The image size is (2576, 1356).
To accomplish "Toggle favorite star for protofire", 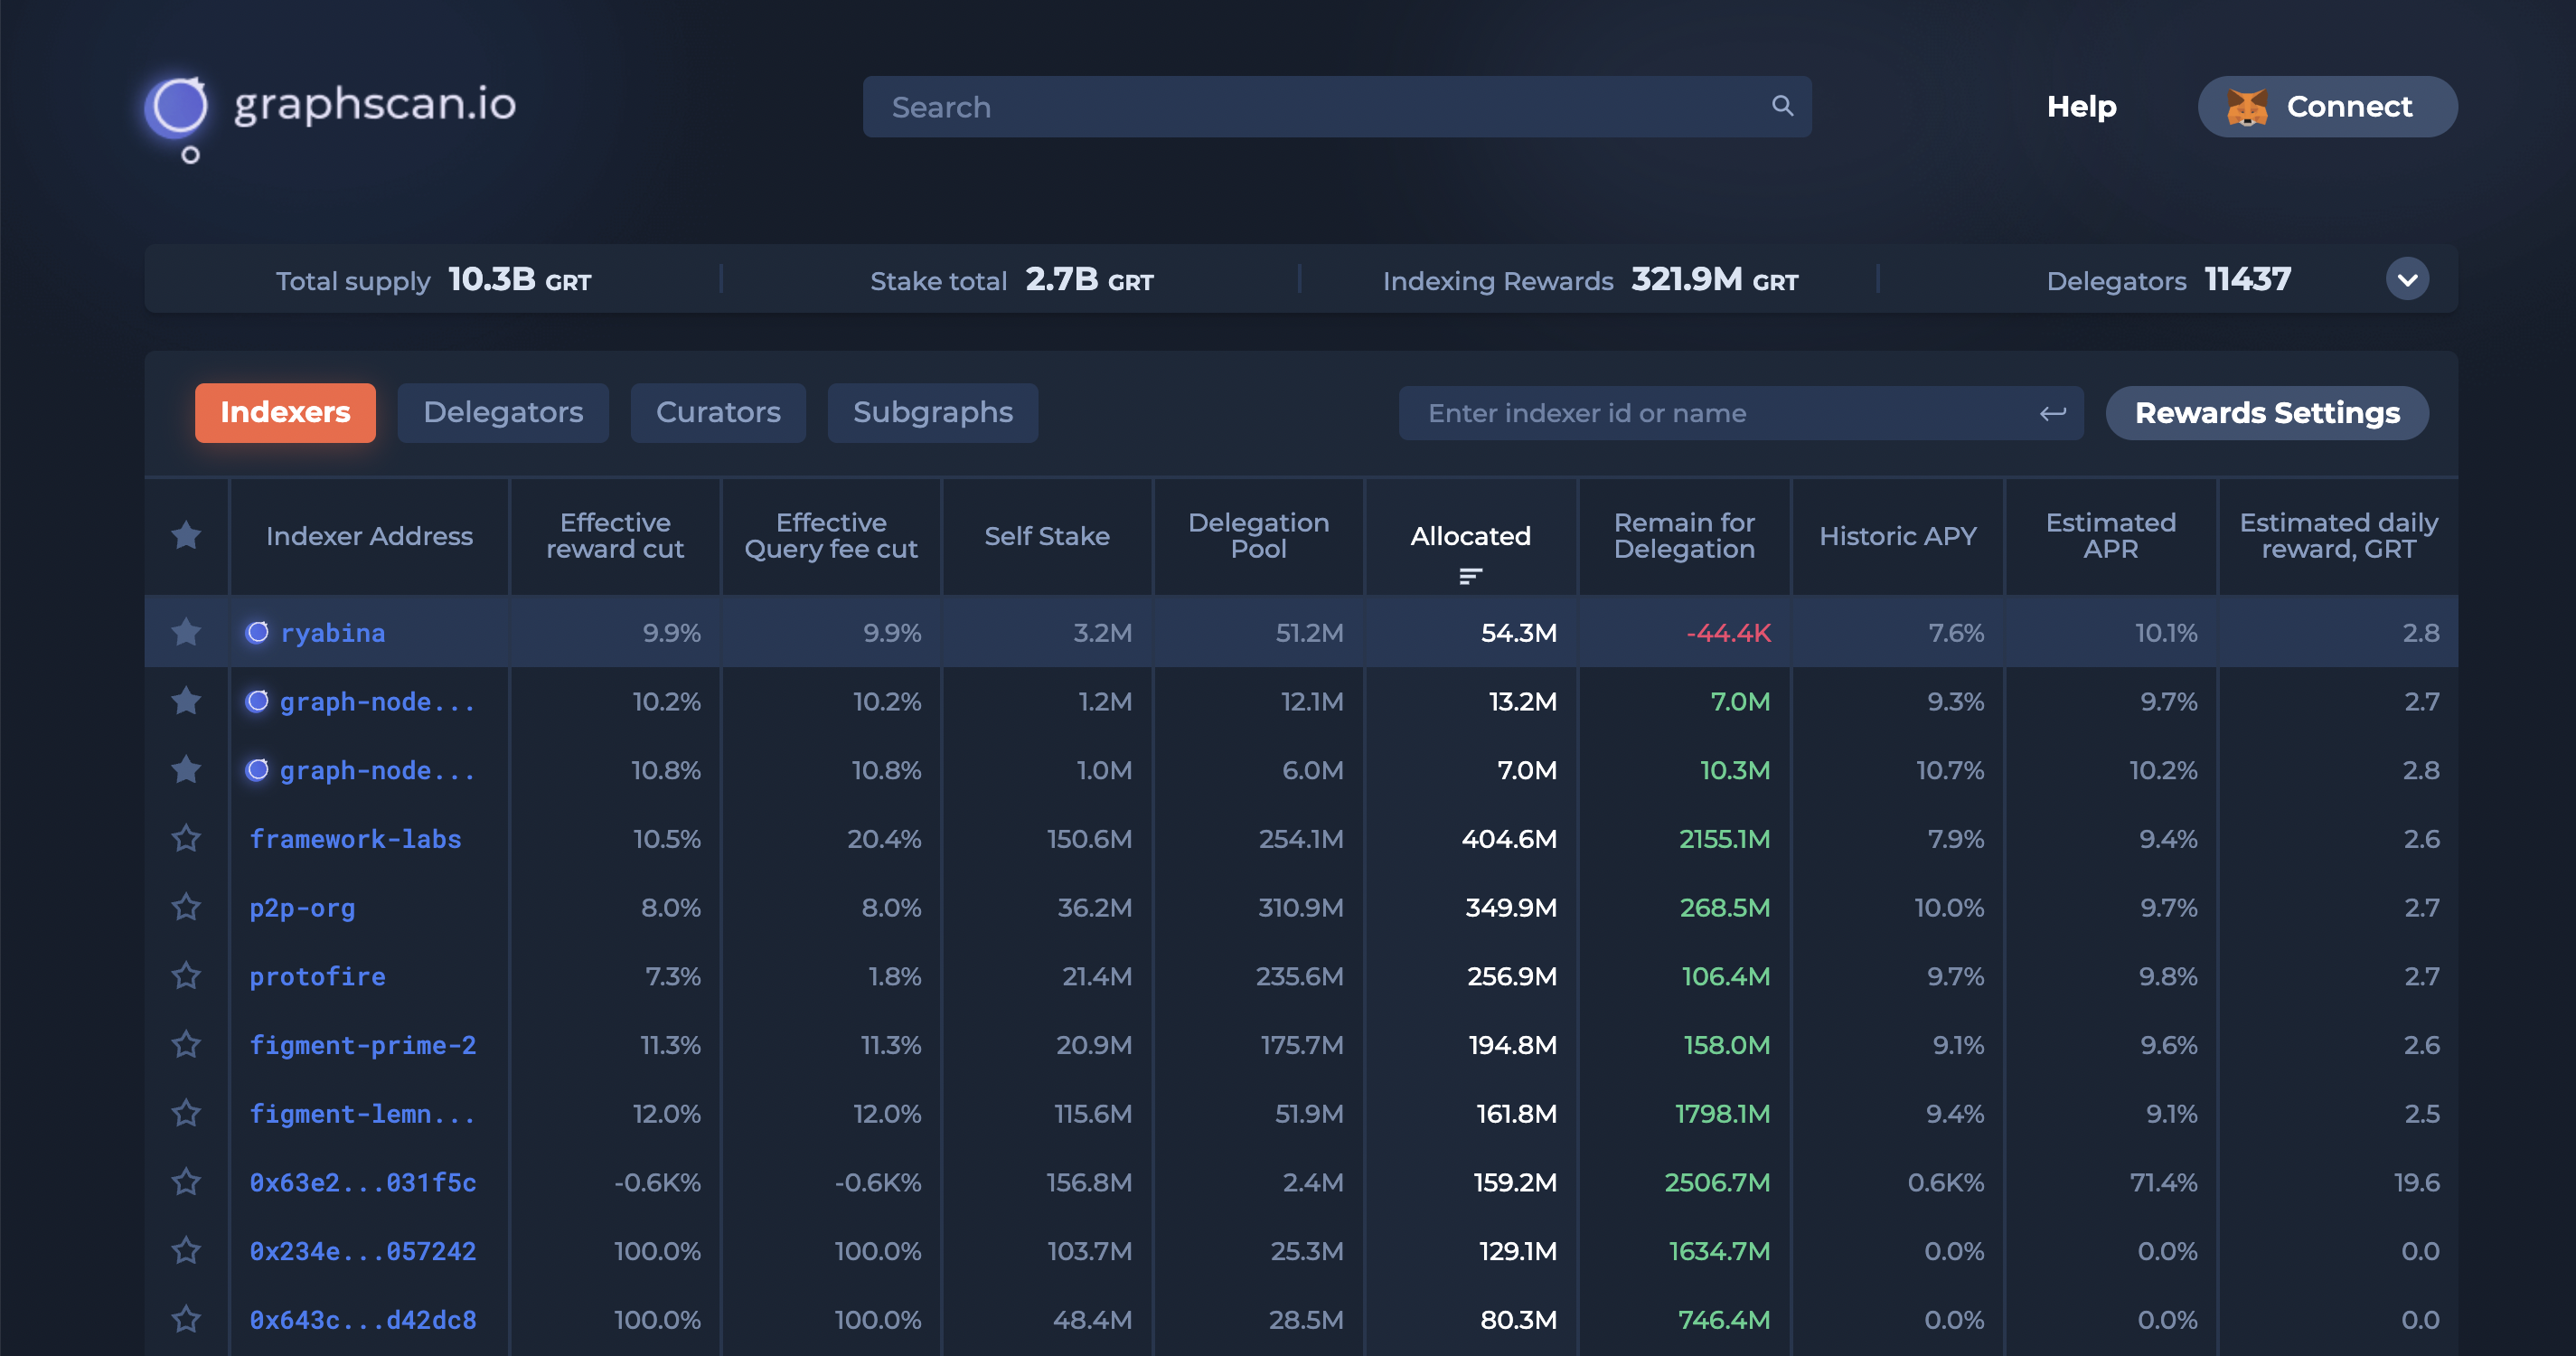I will 186,975.
